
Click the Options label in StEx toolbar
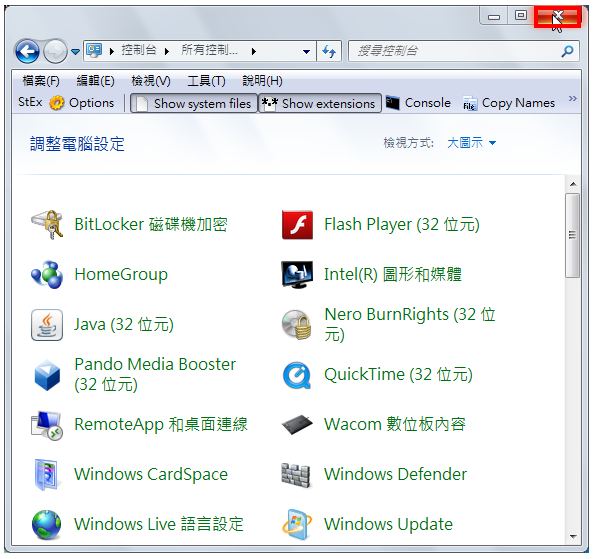coord(92,103)
